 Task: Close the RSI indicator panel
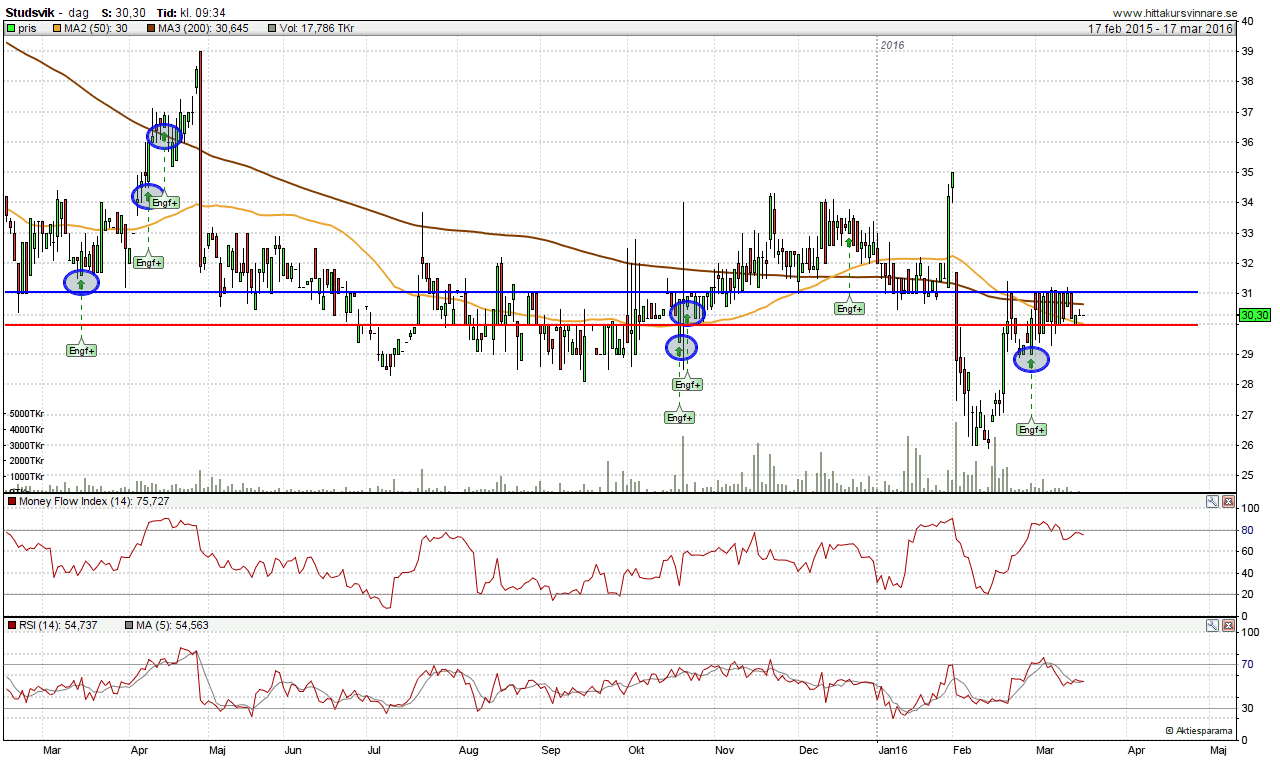tap(1228, 625)
